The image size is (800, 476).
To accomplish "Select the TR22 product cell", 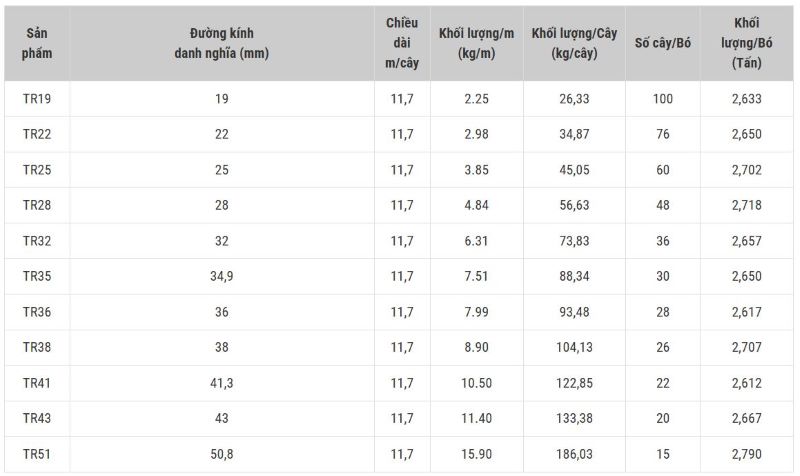I will [x=37, y=134].
